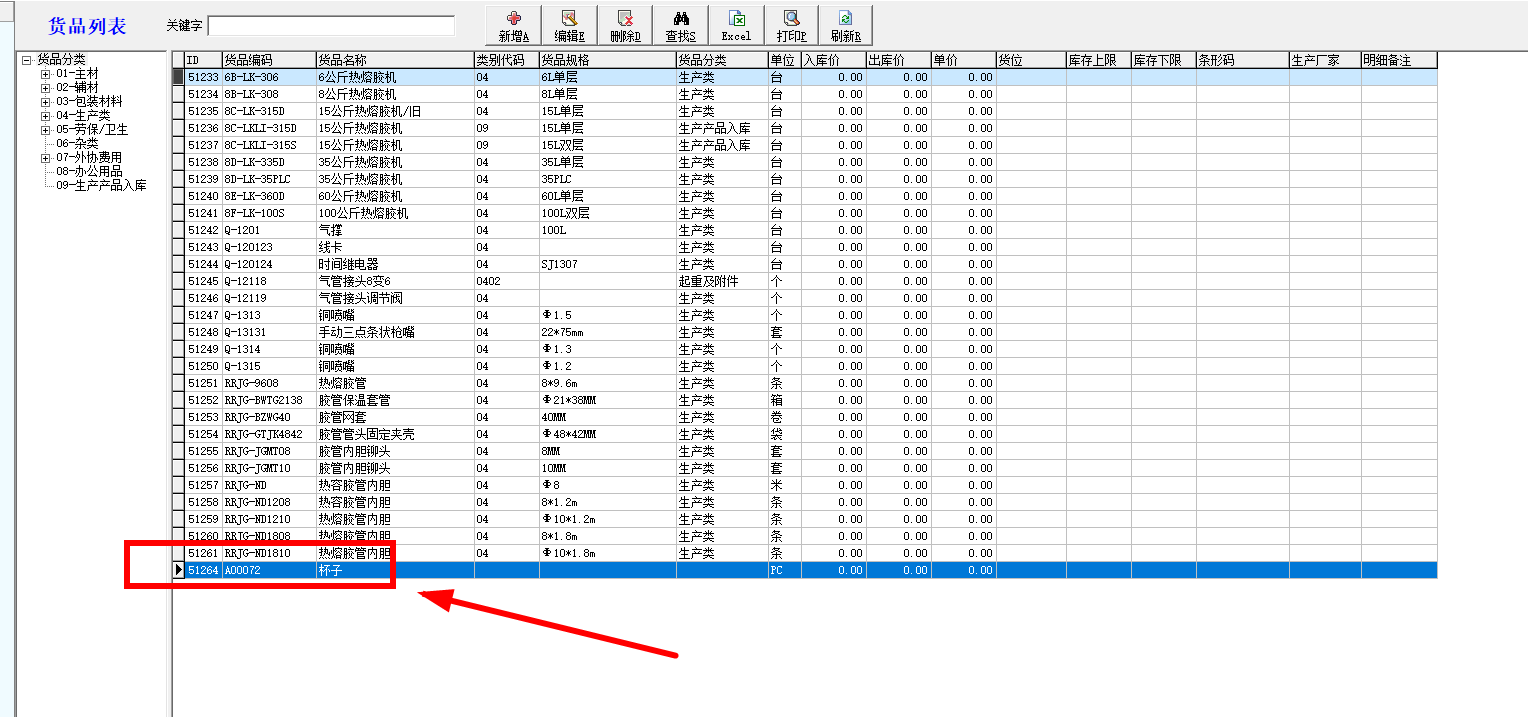The width and height of the screenshot is (1528, 717).
Task: Click the PC unit cell of row 51264
Action: [783, 570]
